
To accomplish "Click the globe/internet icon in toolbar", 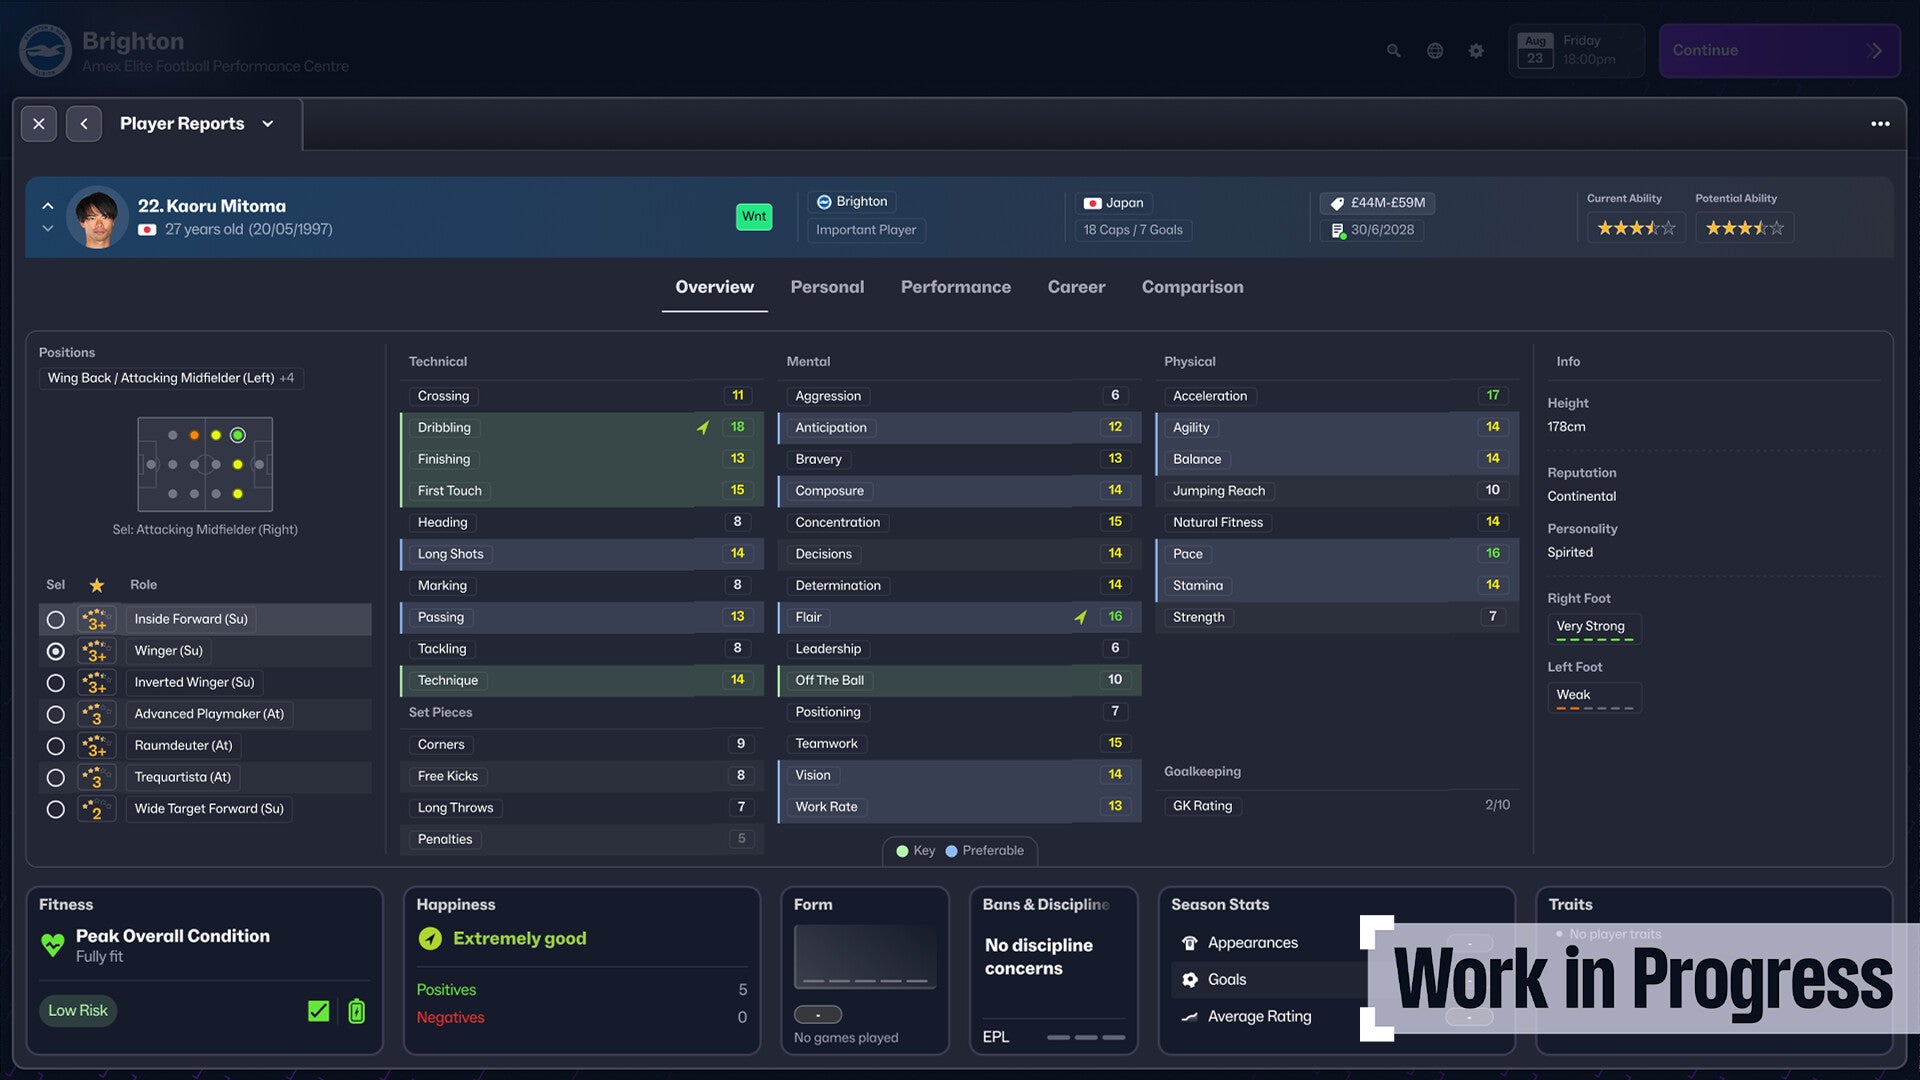I will coord(1436,50).
